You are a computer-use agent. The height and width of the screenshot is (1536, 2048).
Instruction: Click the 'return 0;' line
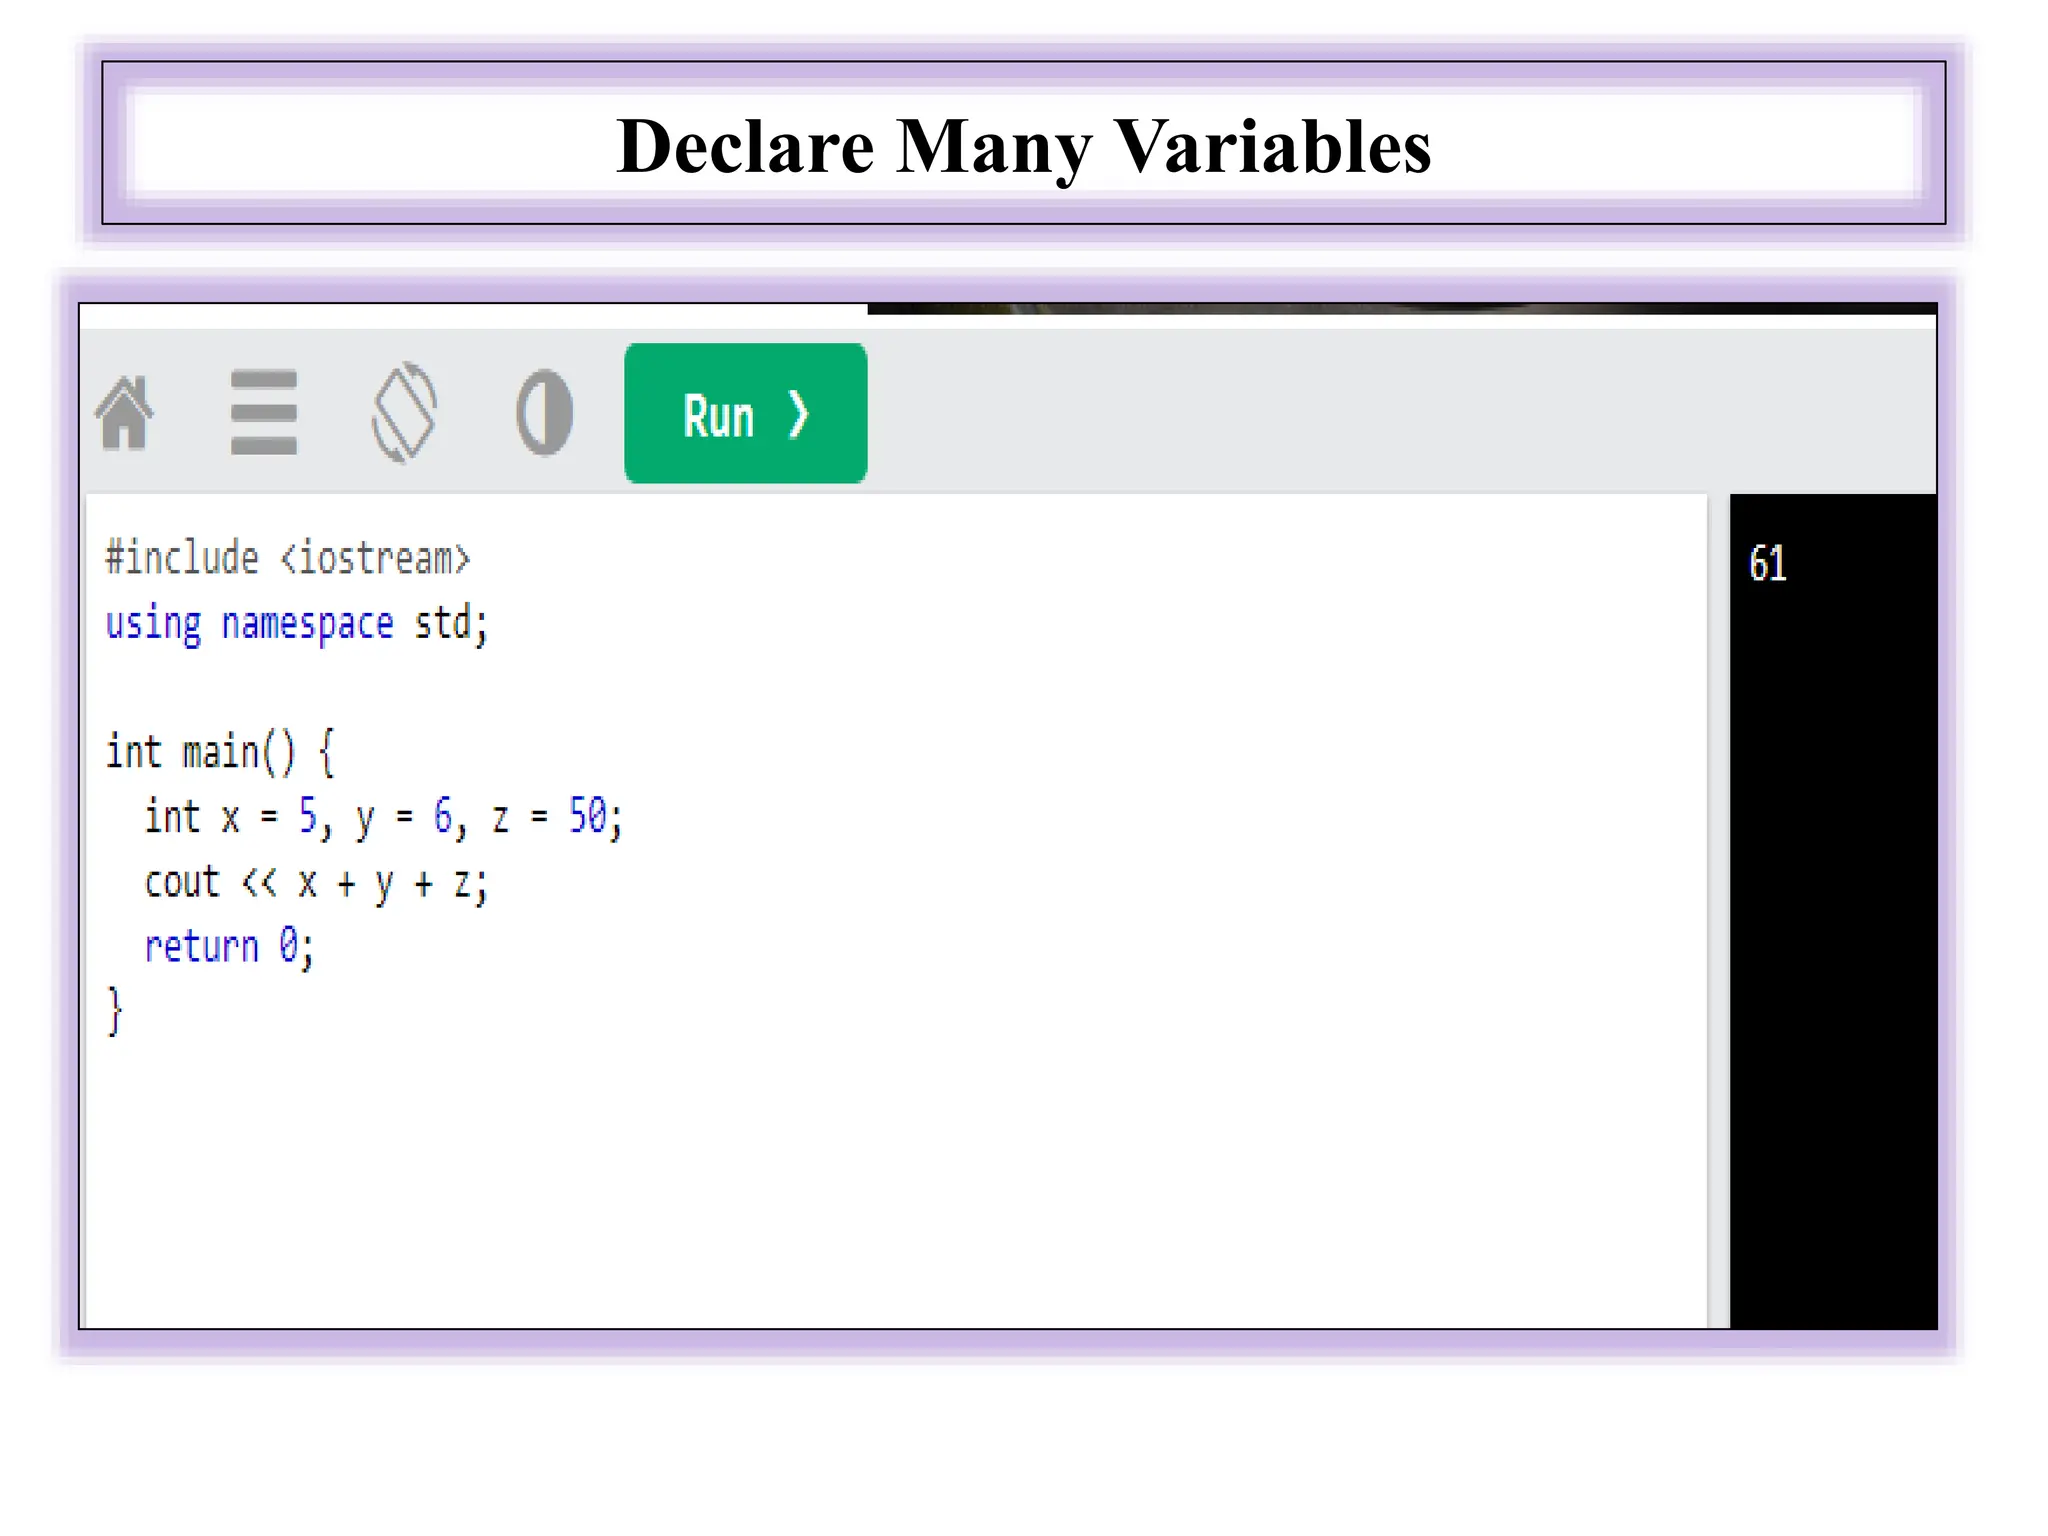229,946
